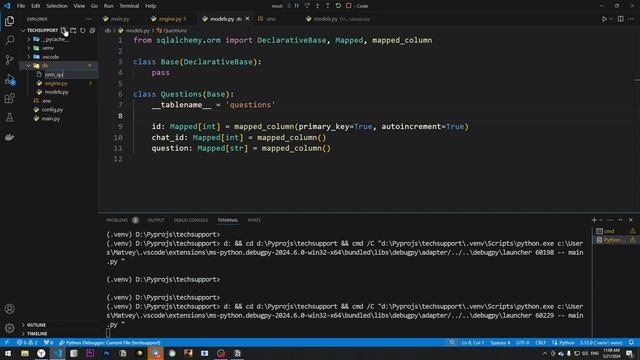Open the Help menu
Screen dimensions: 640x360
tap(151, 6)
